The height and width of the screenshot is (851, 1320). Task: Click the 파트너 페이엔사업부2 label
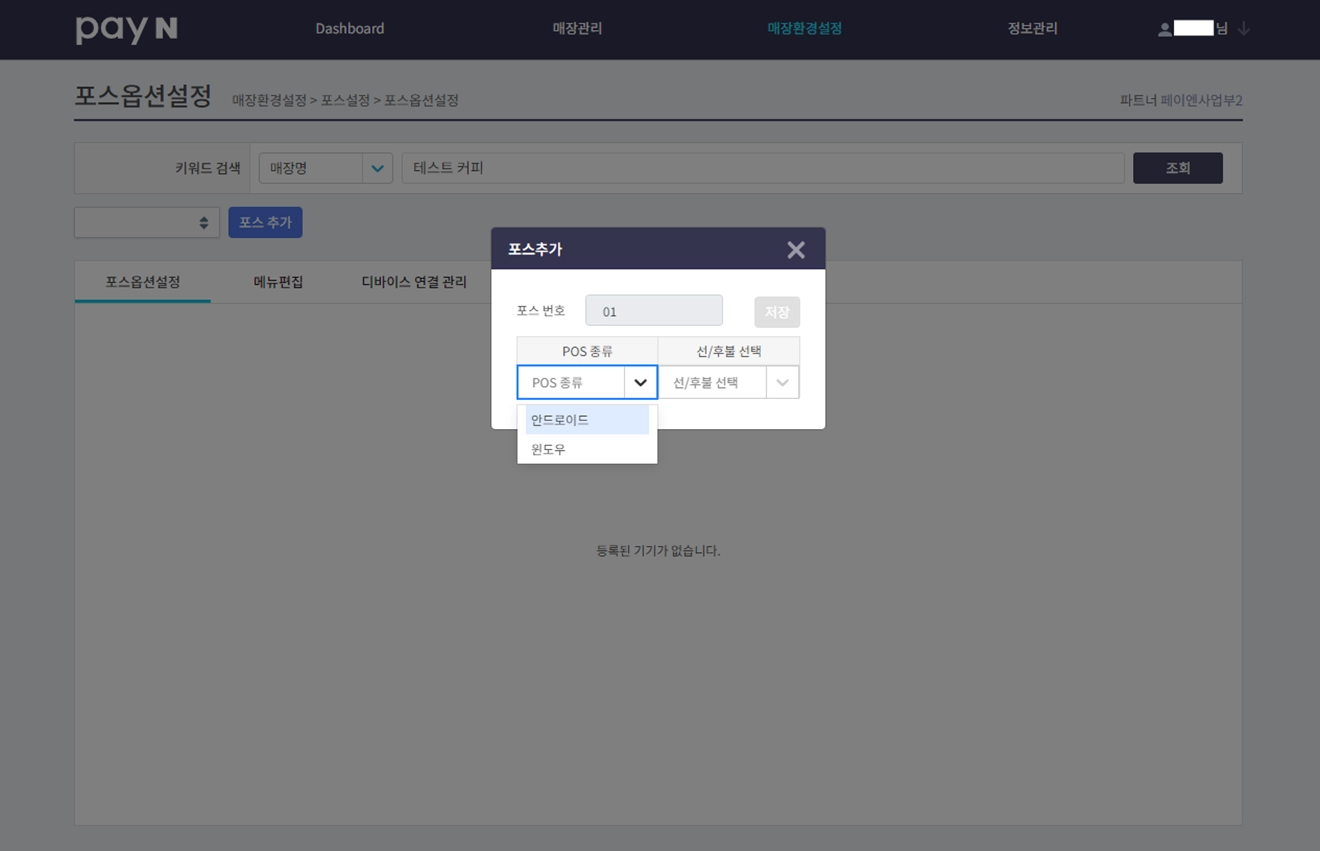(x=1181, y=101)
